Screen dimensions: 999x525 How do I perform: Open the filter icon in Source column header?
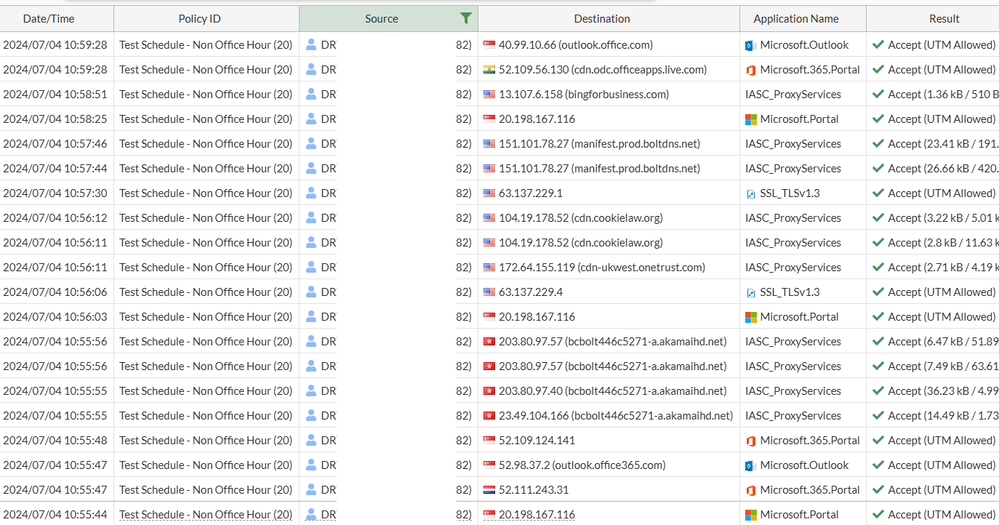[466, 18]
